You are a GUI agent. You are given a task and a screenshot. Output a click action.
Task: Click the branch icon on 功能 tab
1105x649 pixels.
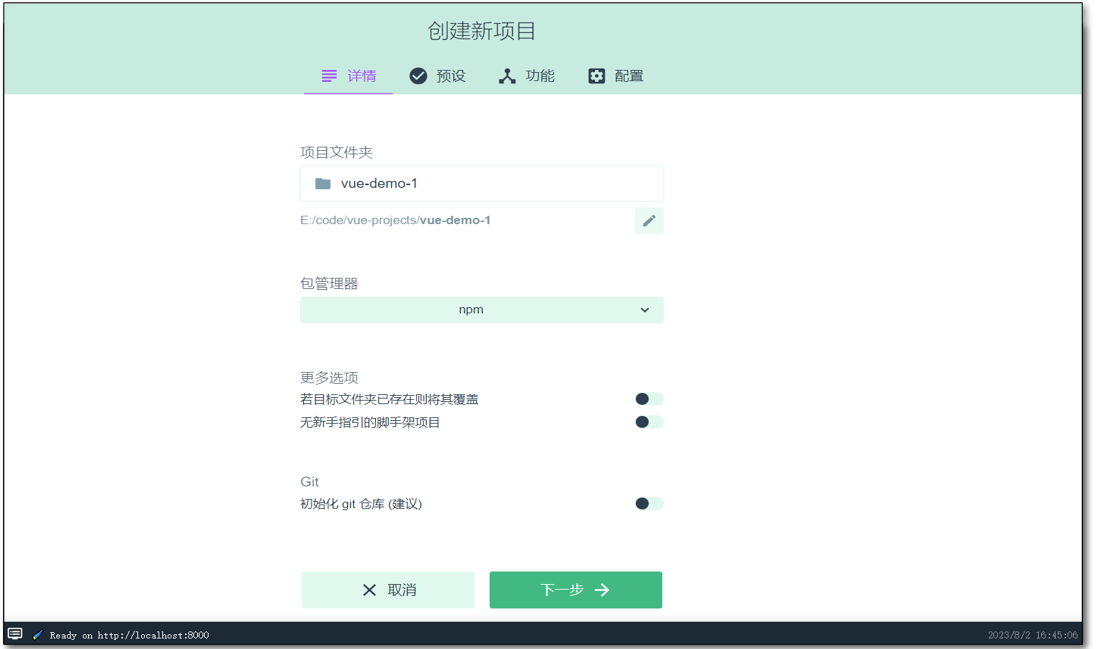pyautogui.click(x=507, y=76)
